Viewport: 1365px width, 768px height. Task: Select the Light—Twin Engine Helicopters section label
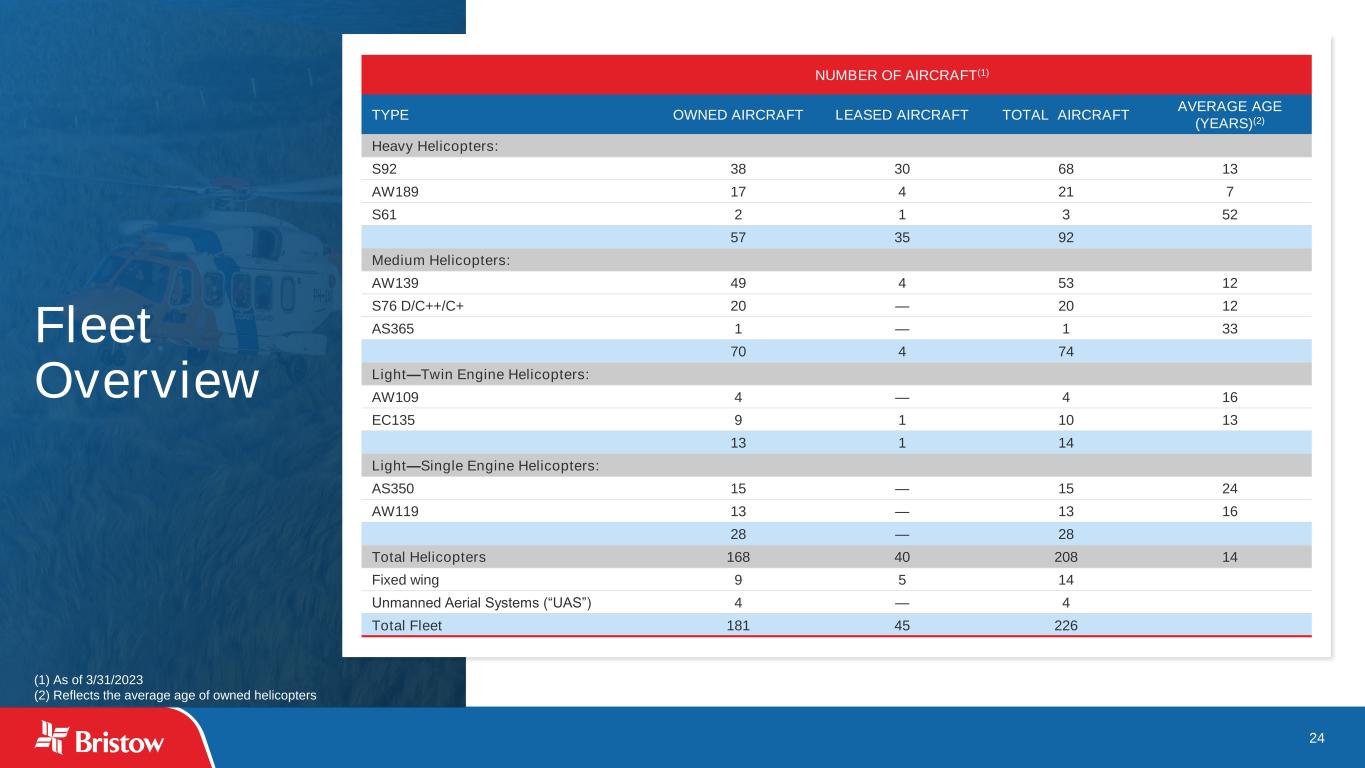480,374
